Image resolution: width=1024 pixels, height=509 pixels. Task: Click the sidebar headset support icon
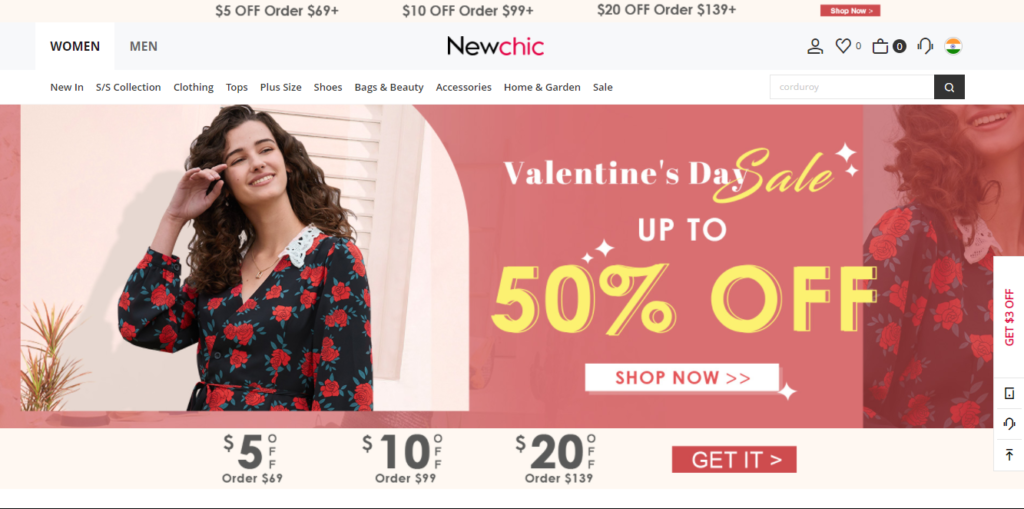(x=1009, y=423)
